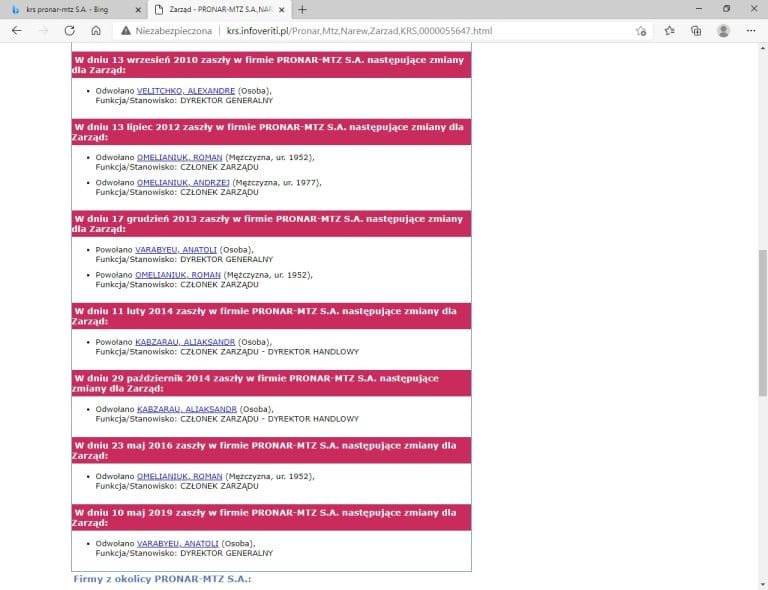Open OMELIANIUK, ROMAN link under 23 maj 2016
This screenshot has width=768, height=590.
pyautogui.click(x=179, y=476)
